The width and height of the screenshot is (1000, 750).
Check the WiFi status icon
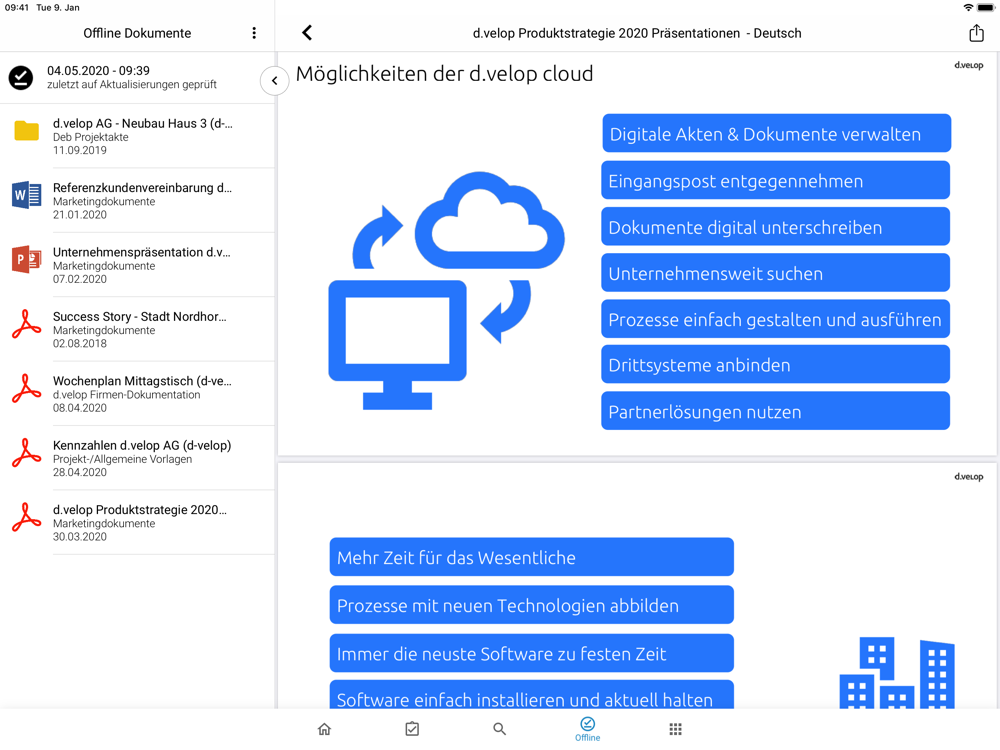(968, 8)
